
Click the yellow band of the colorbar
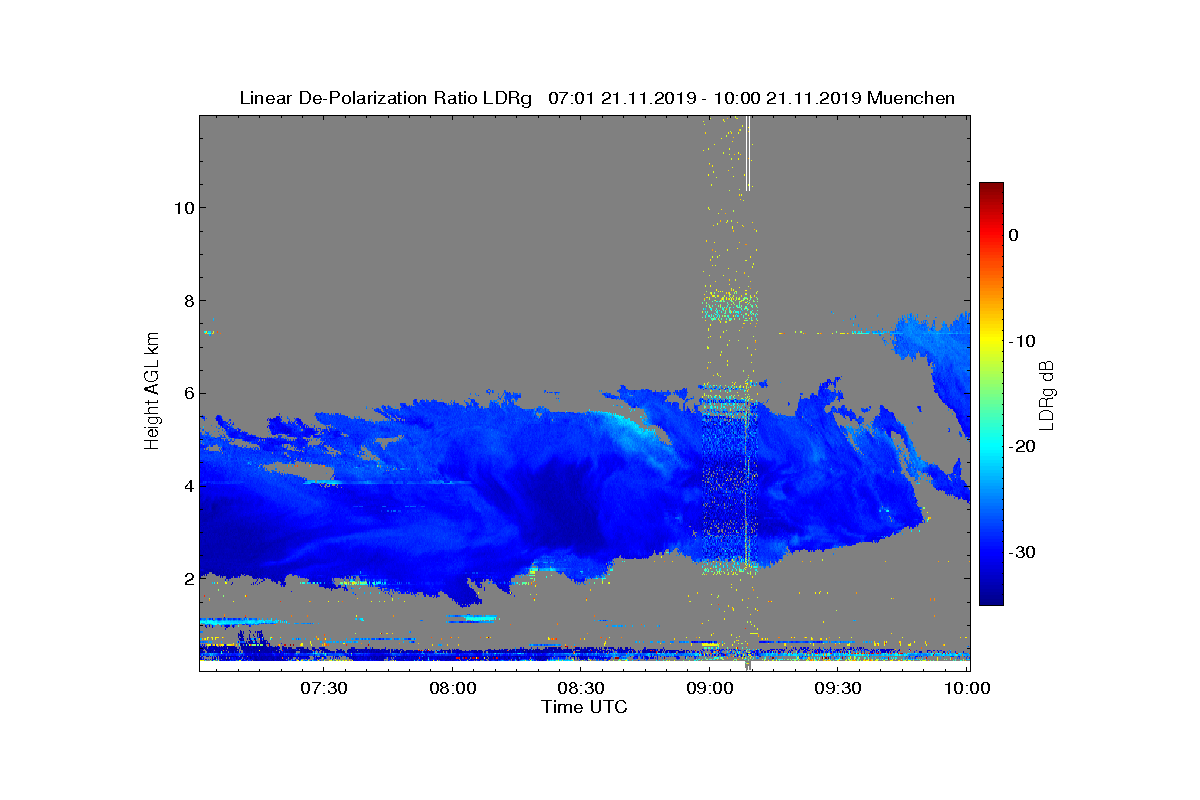tap(991, 341)
